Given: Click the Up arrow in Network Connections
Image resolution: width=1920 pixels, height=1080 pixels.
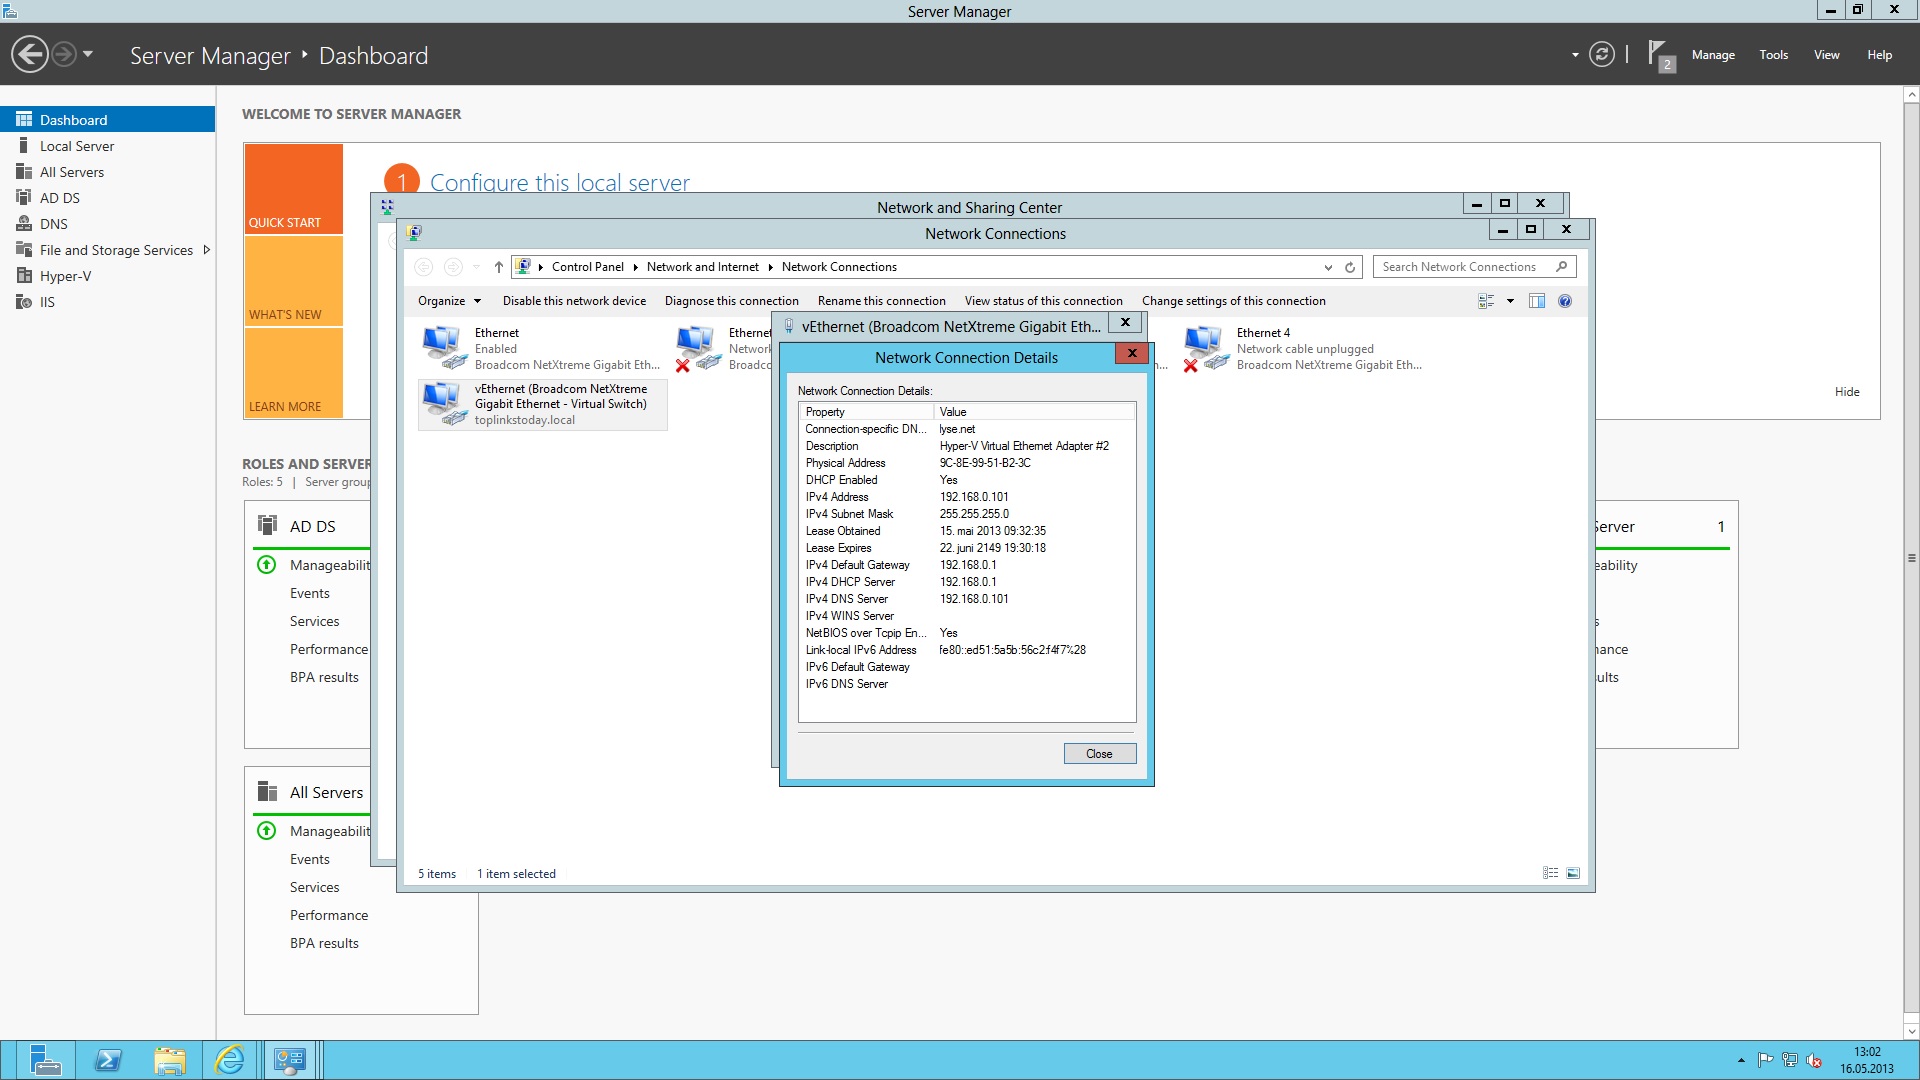Looking at the screenshot, I should [498, 267].
